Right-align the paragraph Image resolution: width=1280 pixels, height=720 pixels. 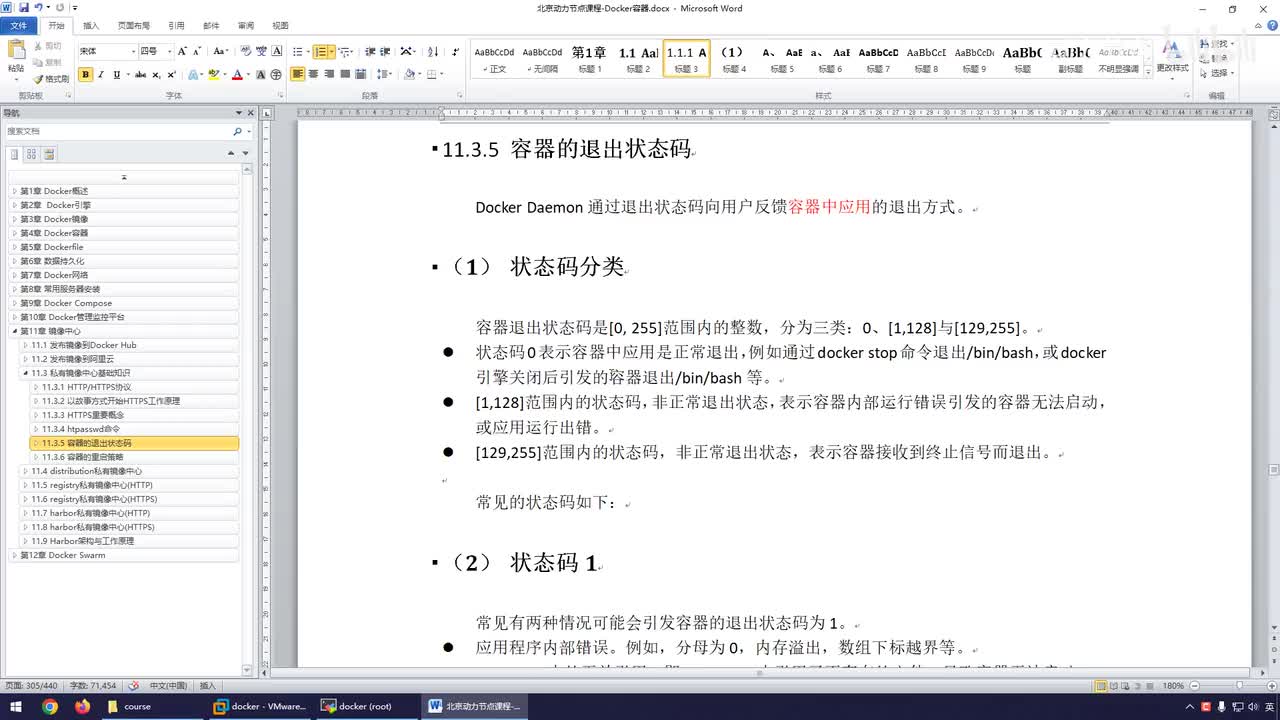point(329,75)
